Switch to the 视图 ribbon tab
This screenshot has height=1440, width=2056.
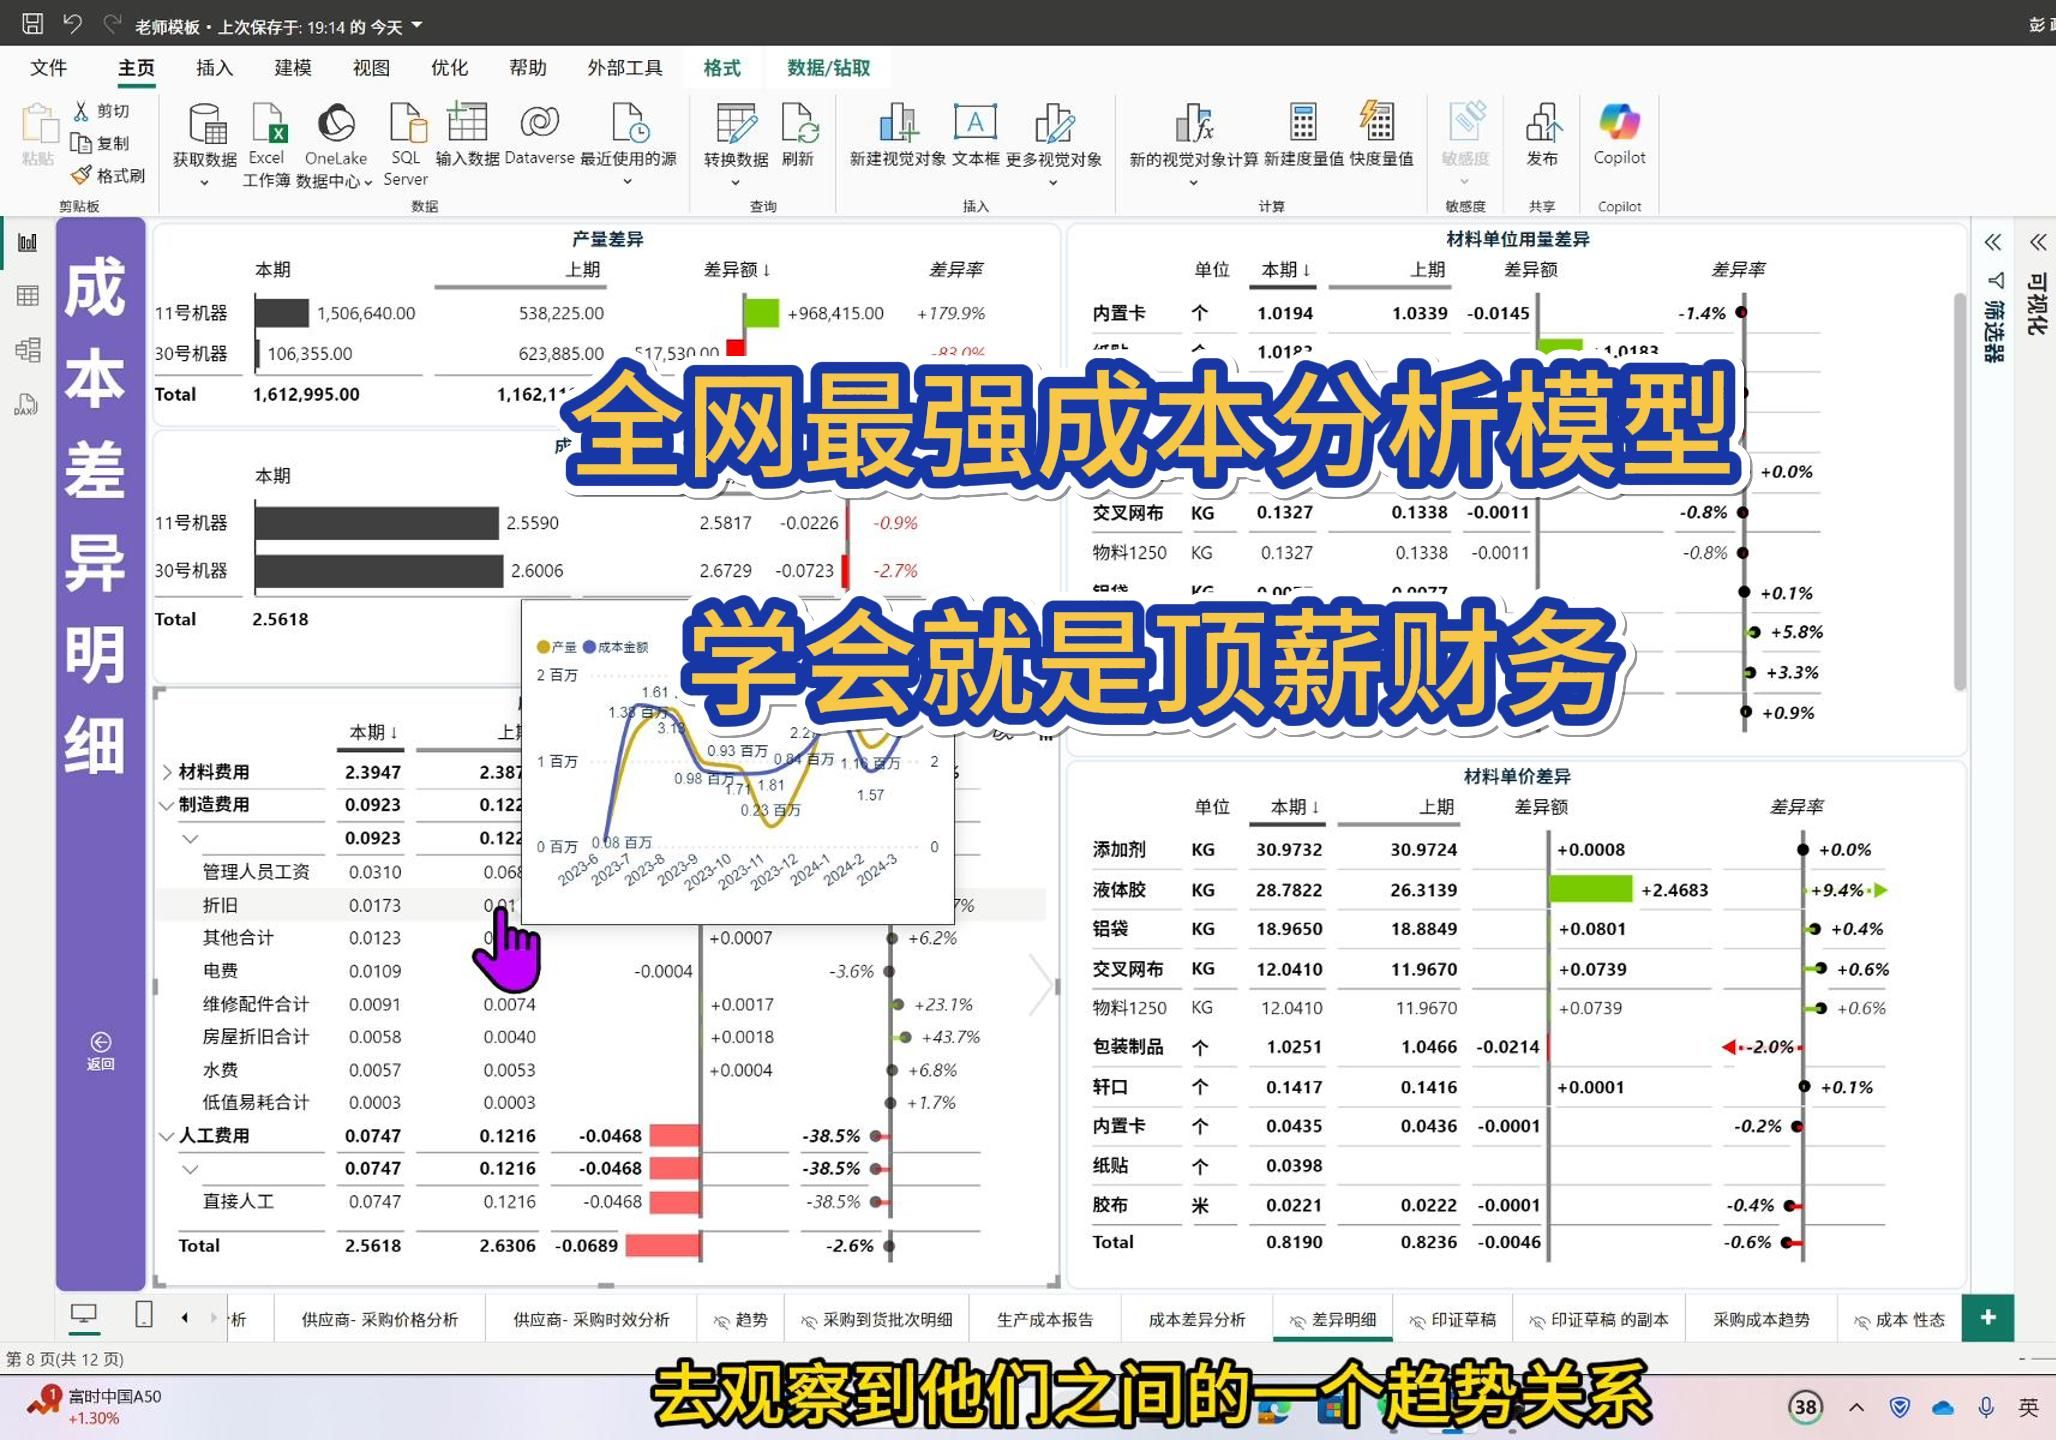coord(371,68)
